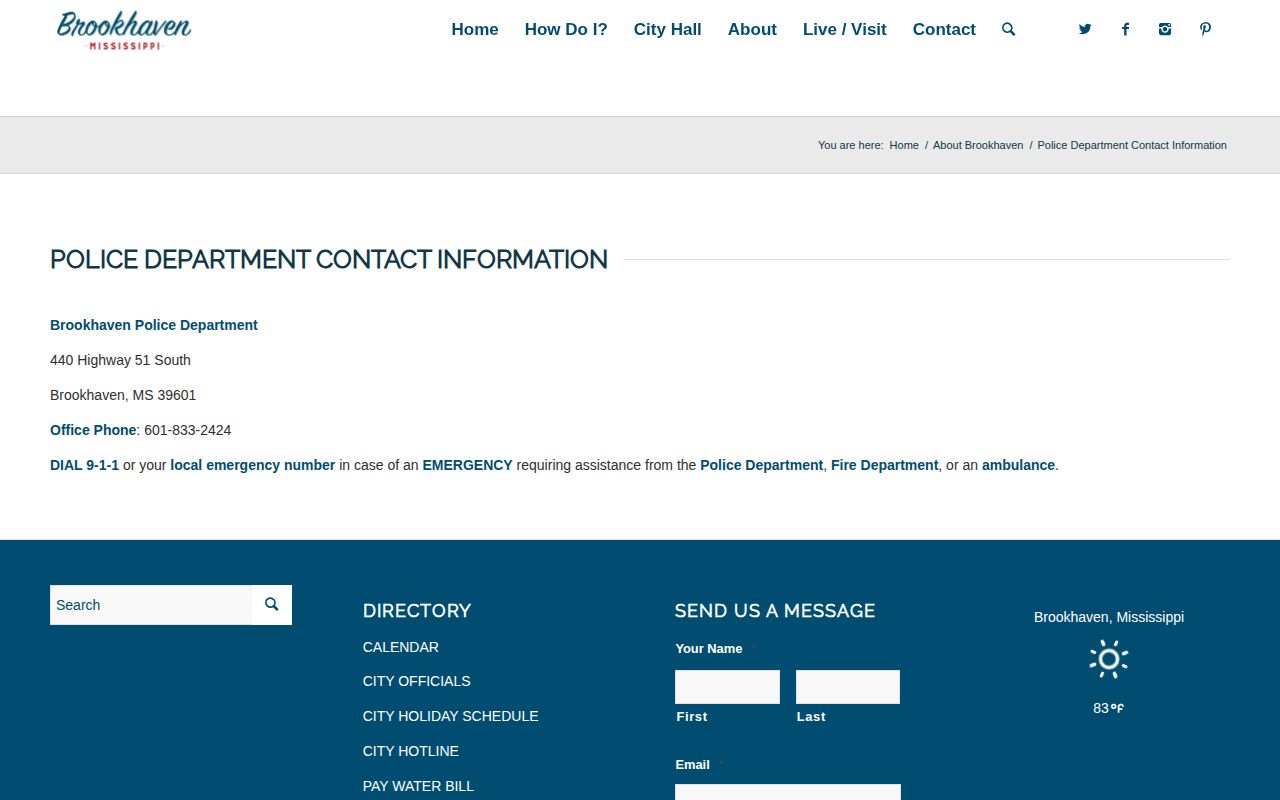Open the Pinterest icon in header
Image resolution: width=1280 pixels, height=800 pixels.
coord(1205,29)
